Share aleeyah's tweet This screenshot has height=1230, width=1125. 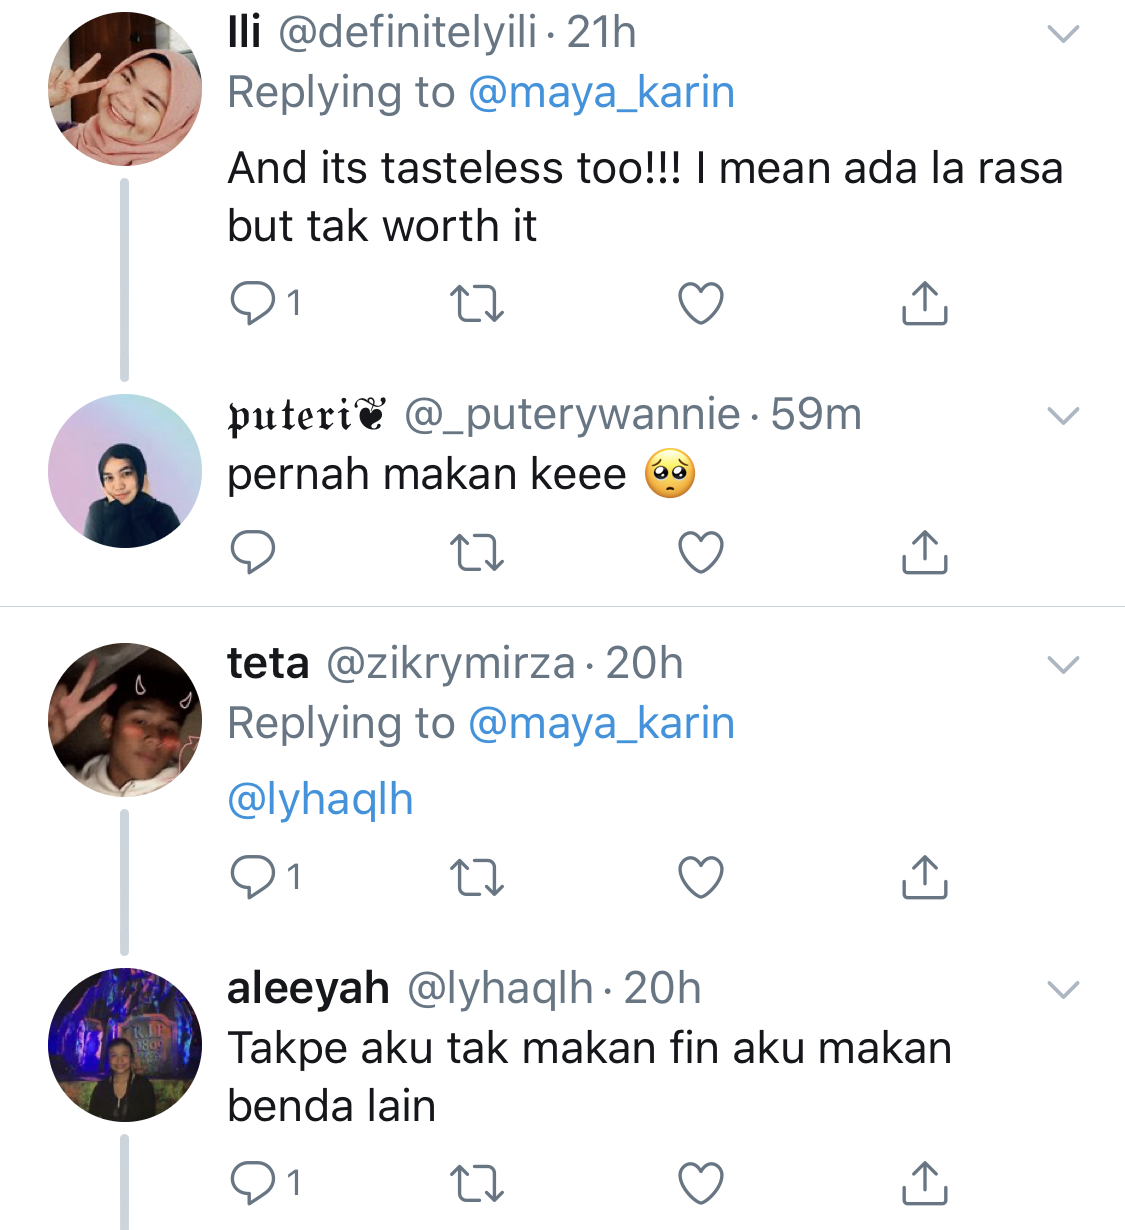point(924,1183)
